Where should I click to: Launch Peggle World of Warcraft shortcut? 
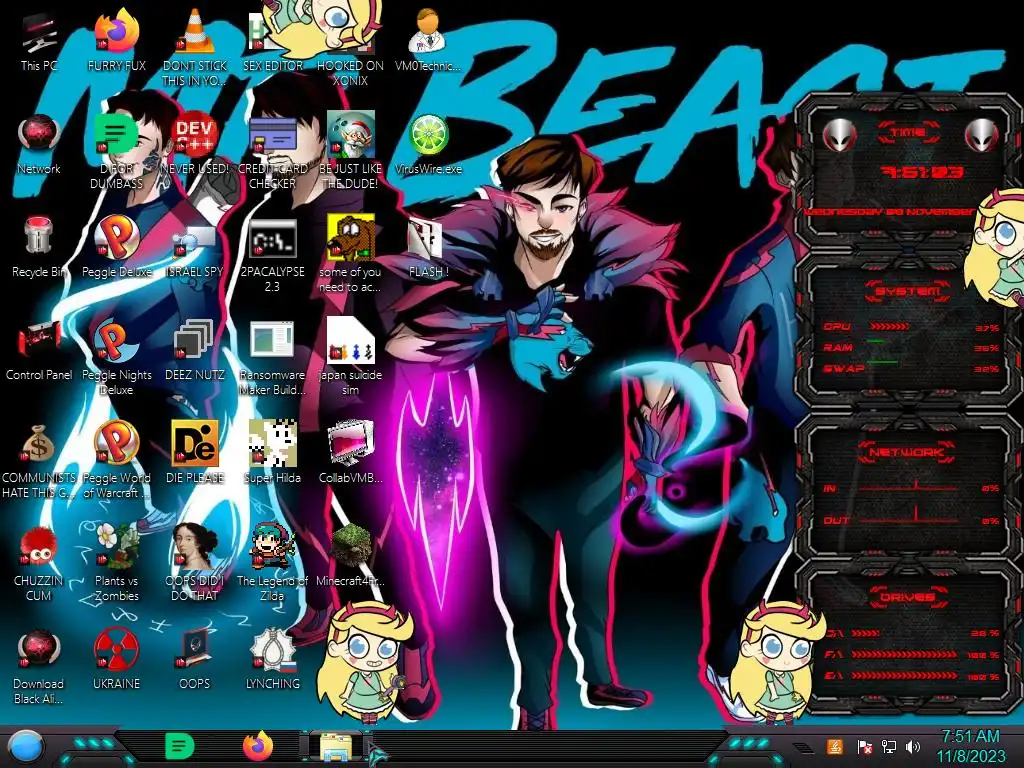(116, 444)
